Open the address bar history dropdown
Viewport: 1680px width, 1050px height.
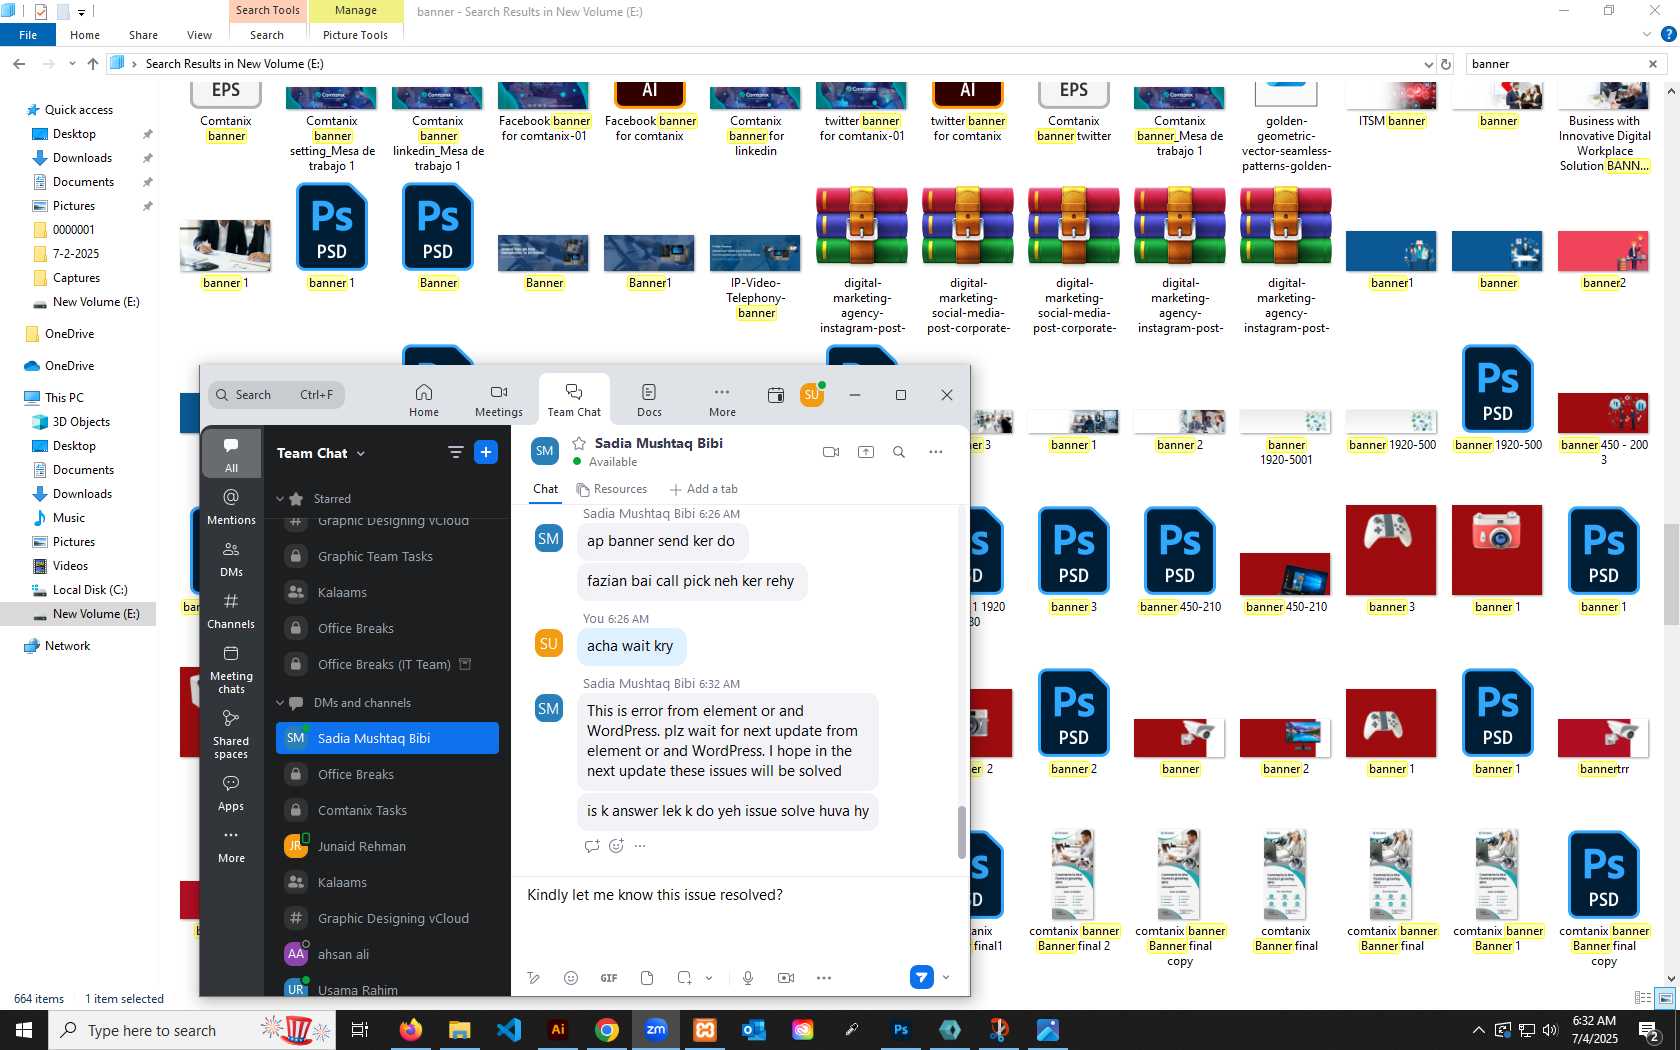1428,64
